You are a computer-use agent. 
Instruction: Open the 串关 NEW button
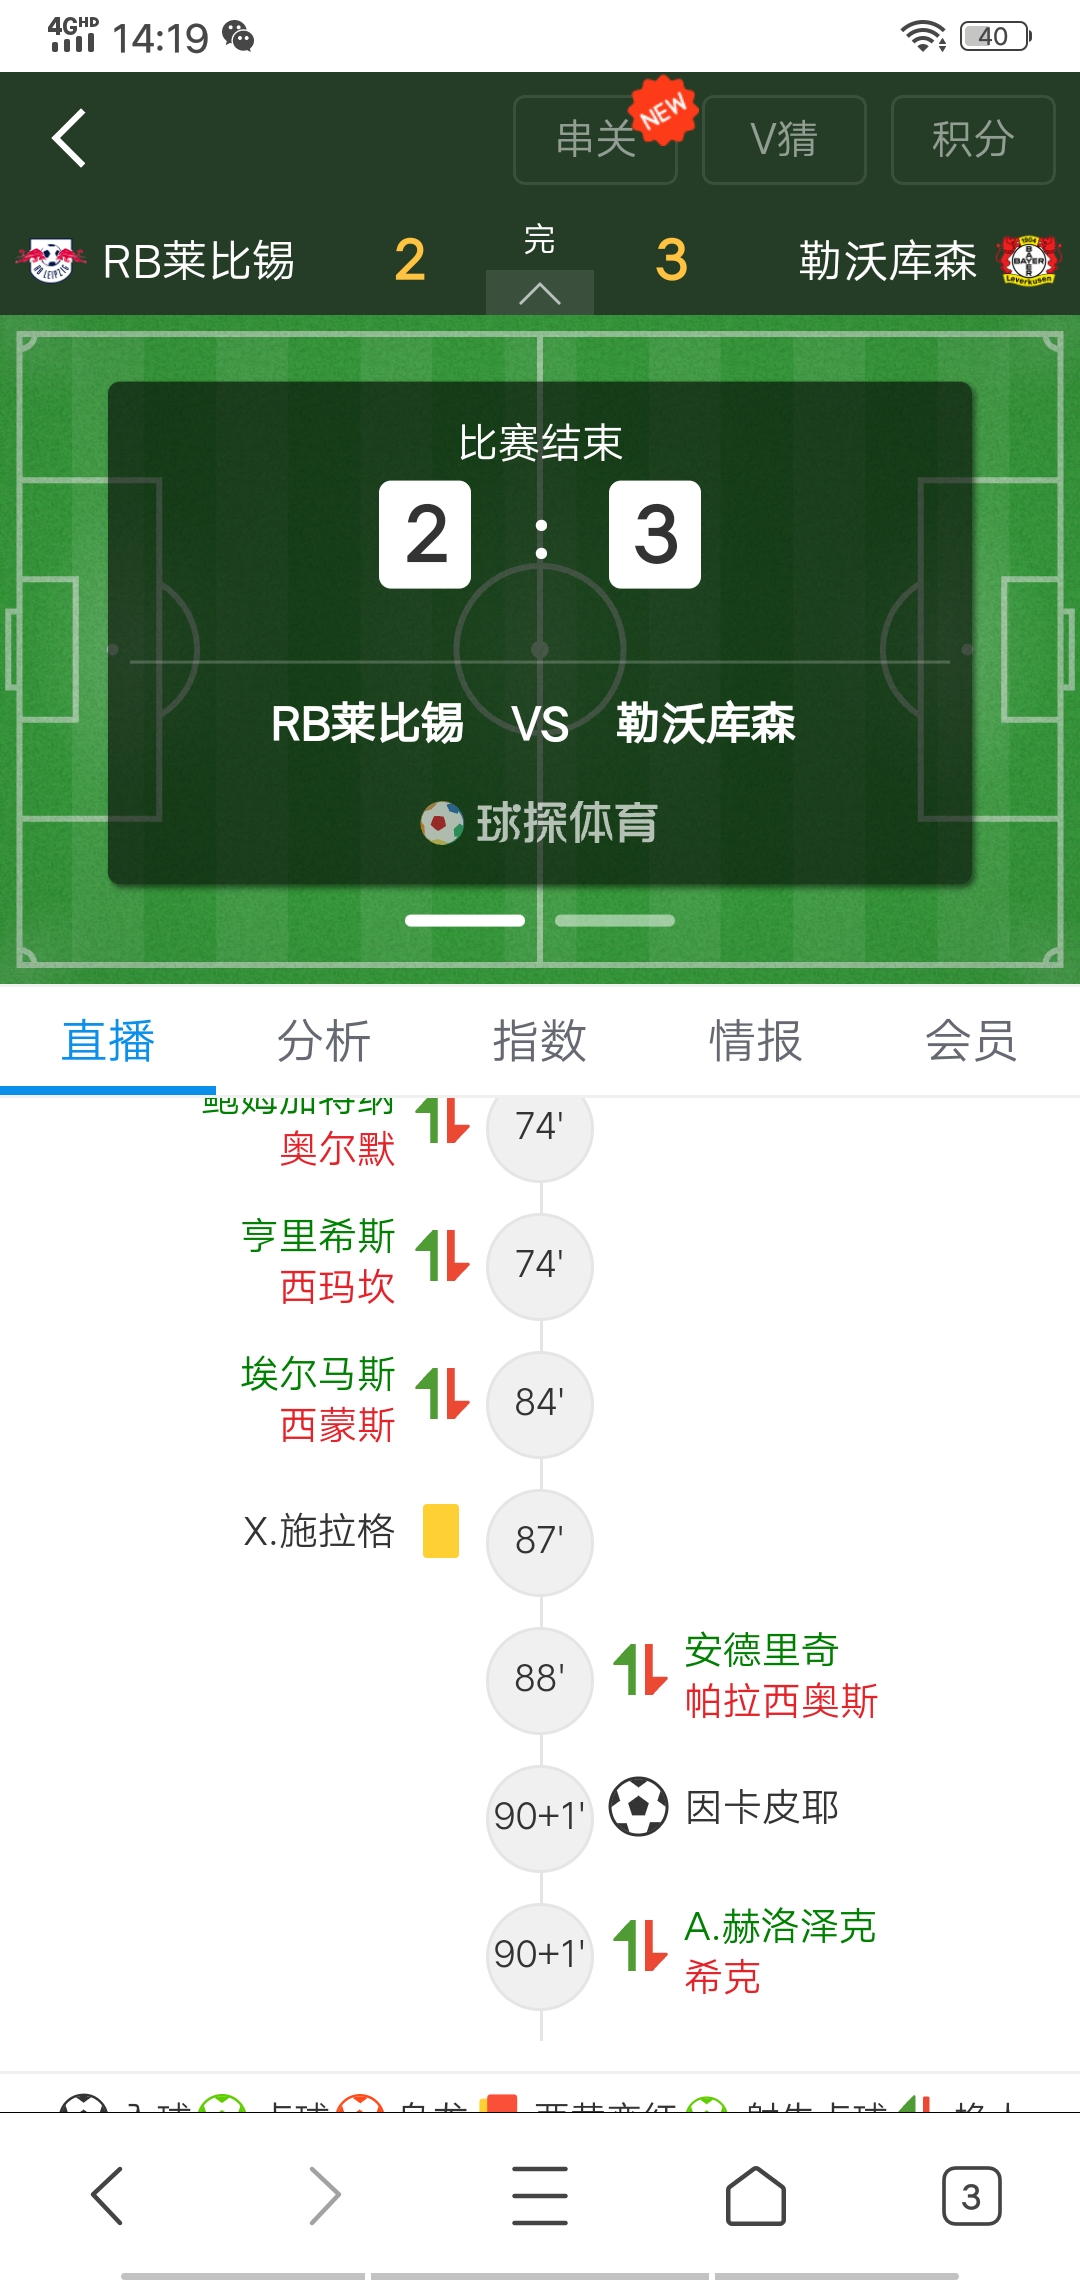click(596, 139)
